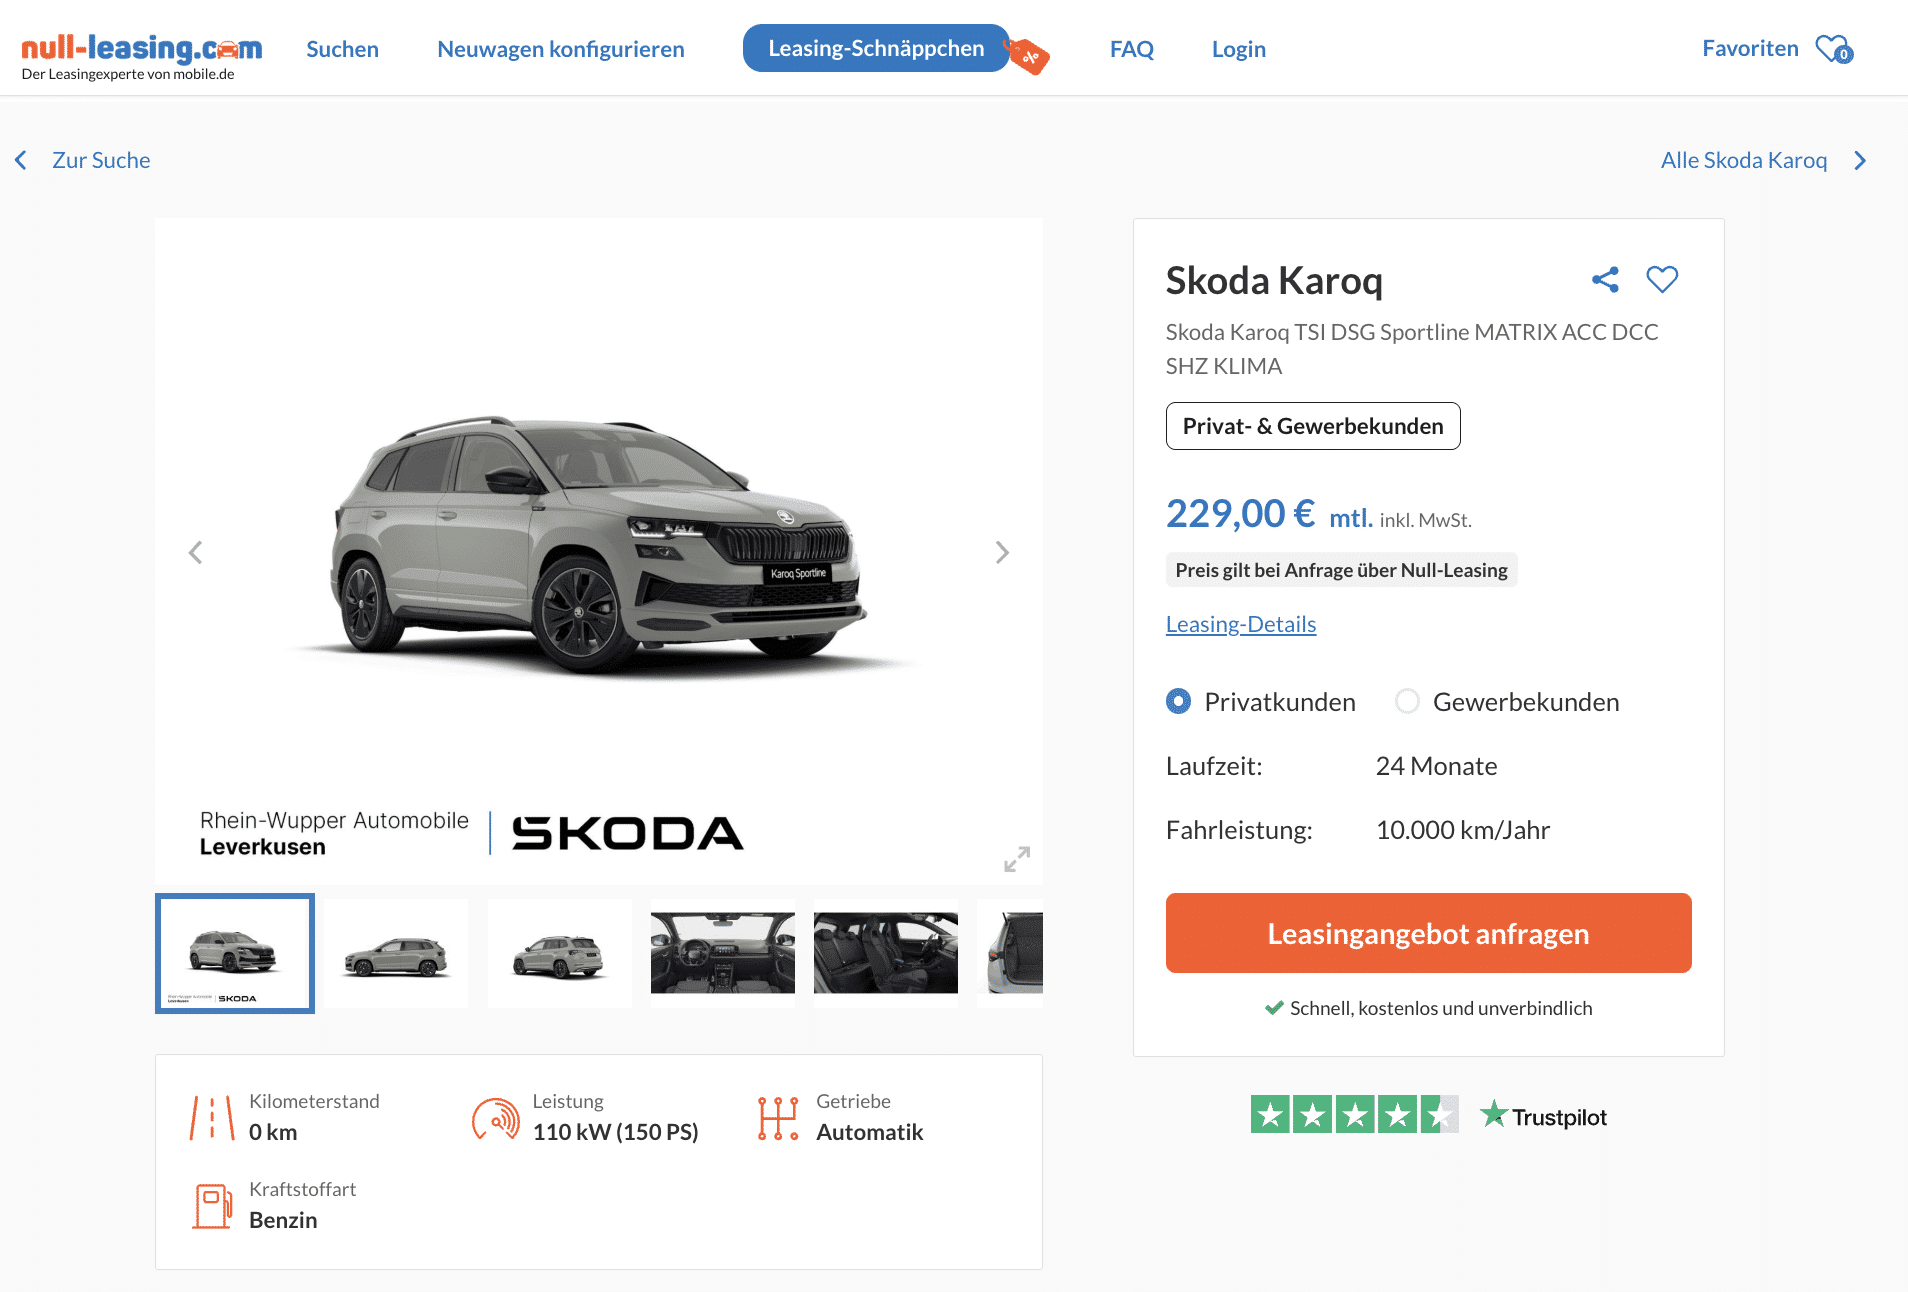Share this Skoda Karoq offer

tap(1605, 280)
